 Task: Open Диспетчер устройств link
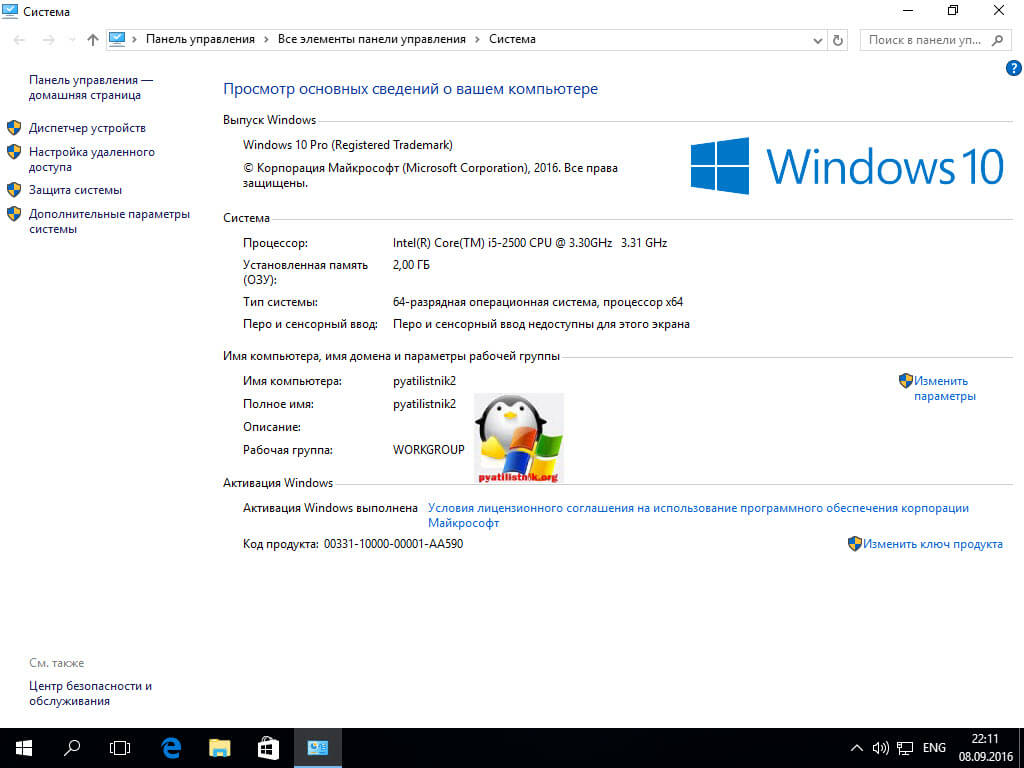[x=87, y=128]
